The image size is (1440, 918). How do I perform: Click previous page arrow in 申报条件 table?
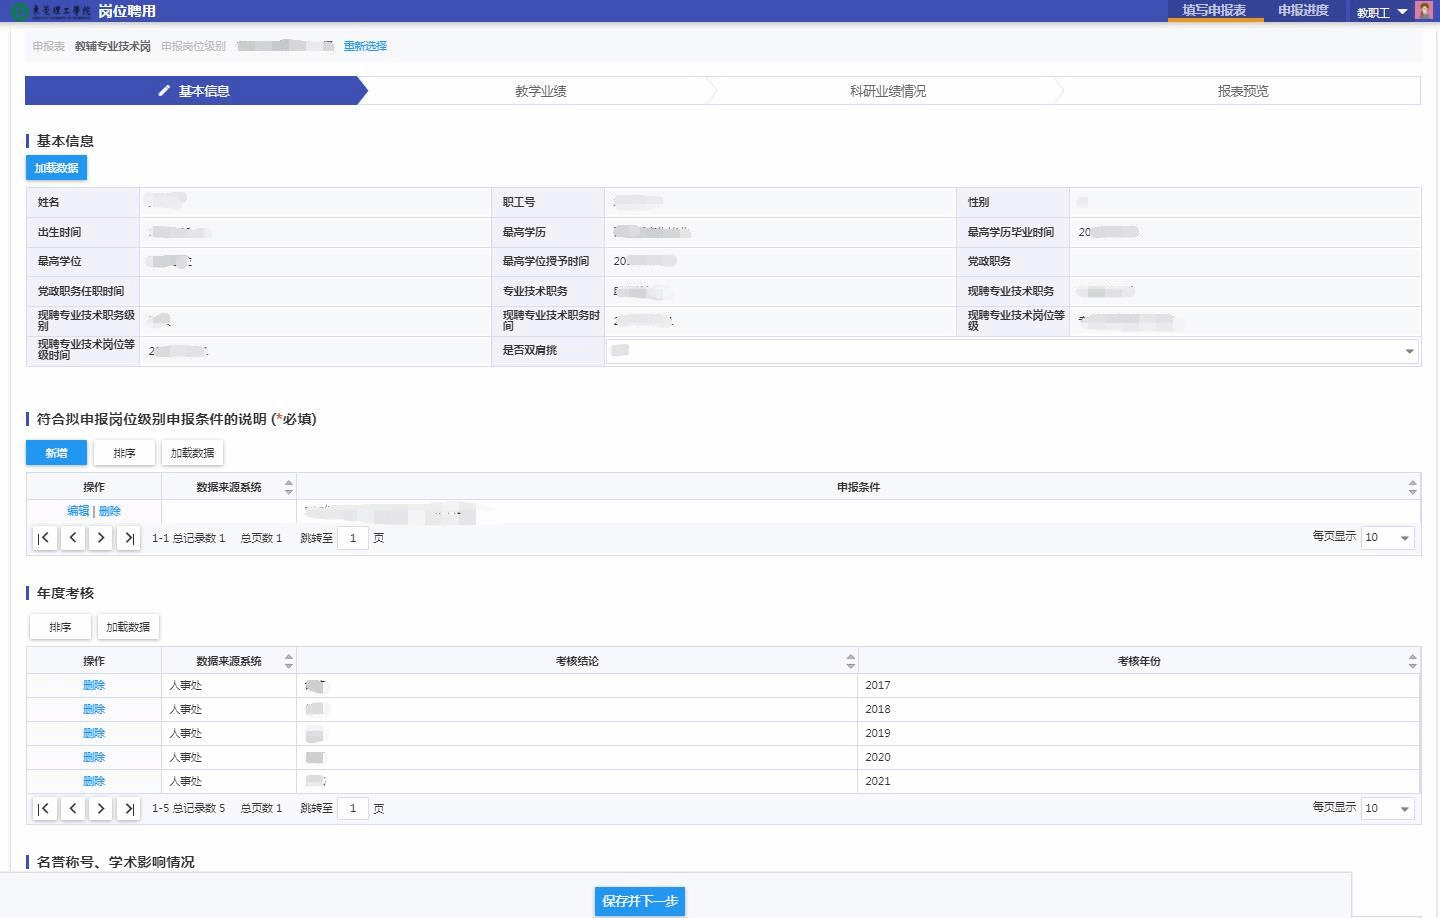point(73,538)
